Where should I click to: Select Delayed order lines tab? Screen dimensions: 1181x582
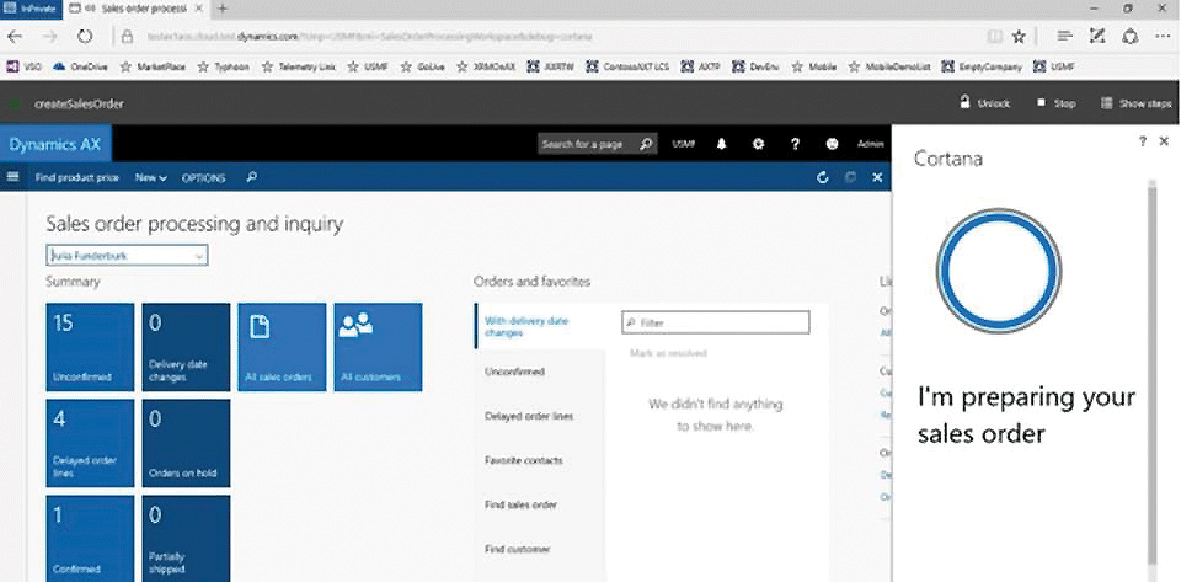(x=540, y=416)
